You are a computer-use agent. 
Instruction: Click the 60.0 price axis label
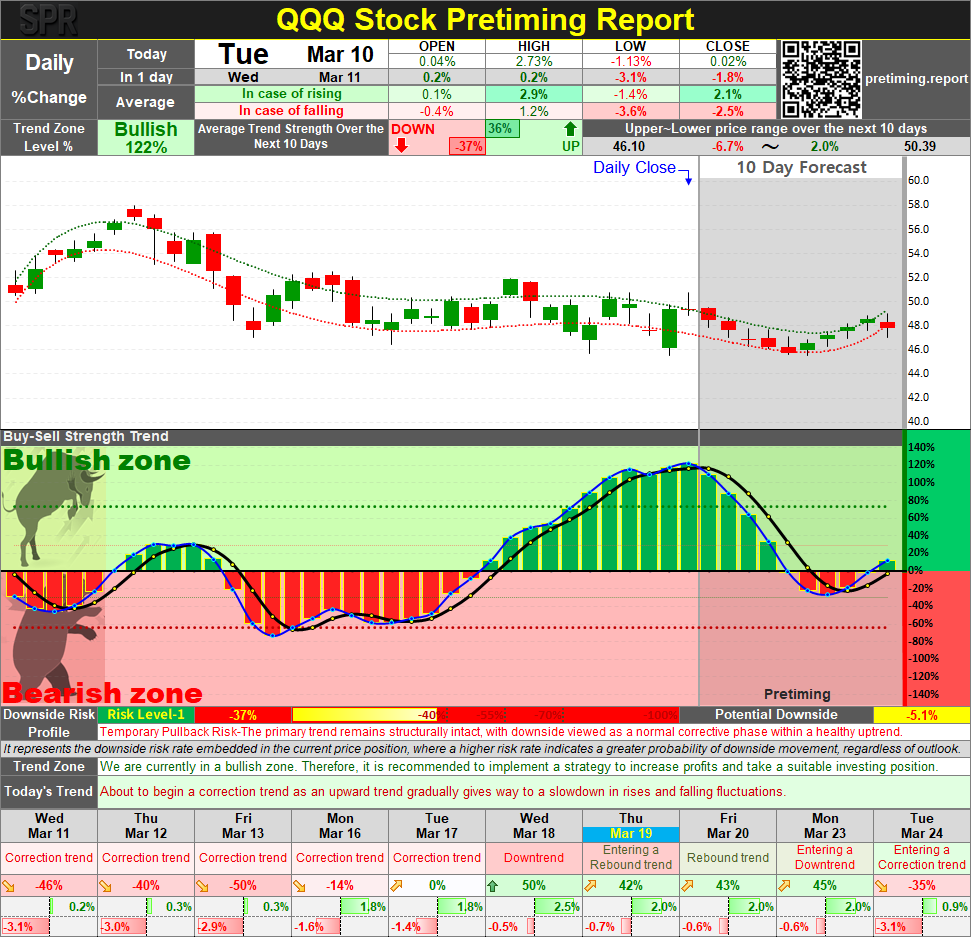(x=918, y=180)
